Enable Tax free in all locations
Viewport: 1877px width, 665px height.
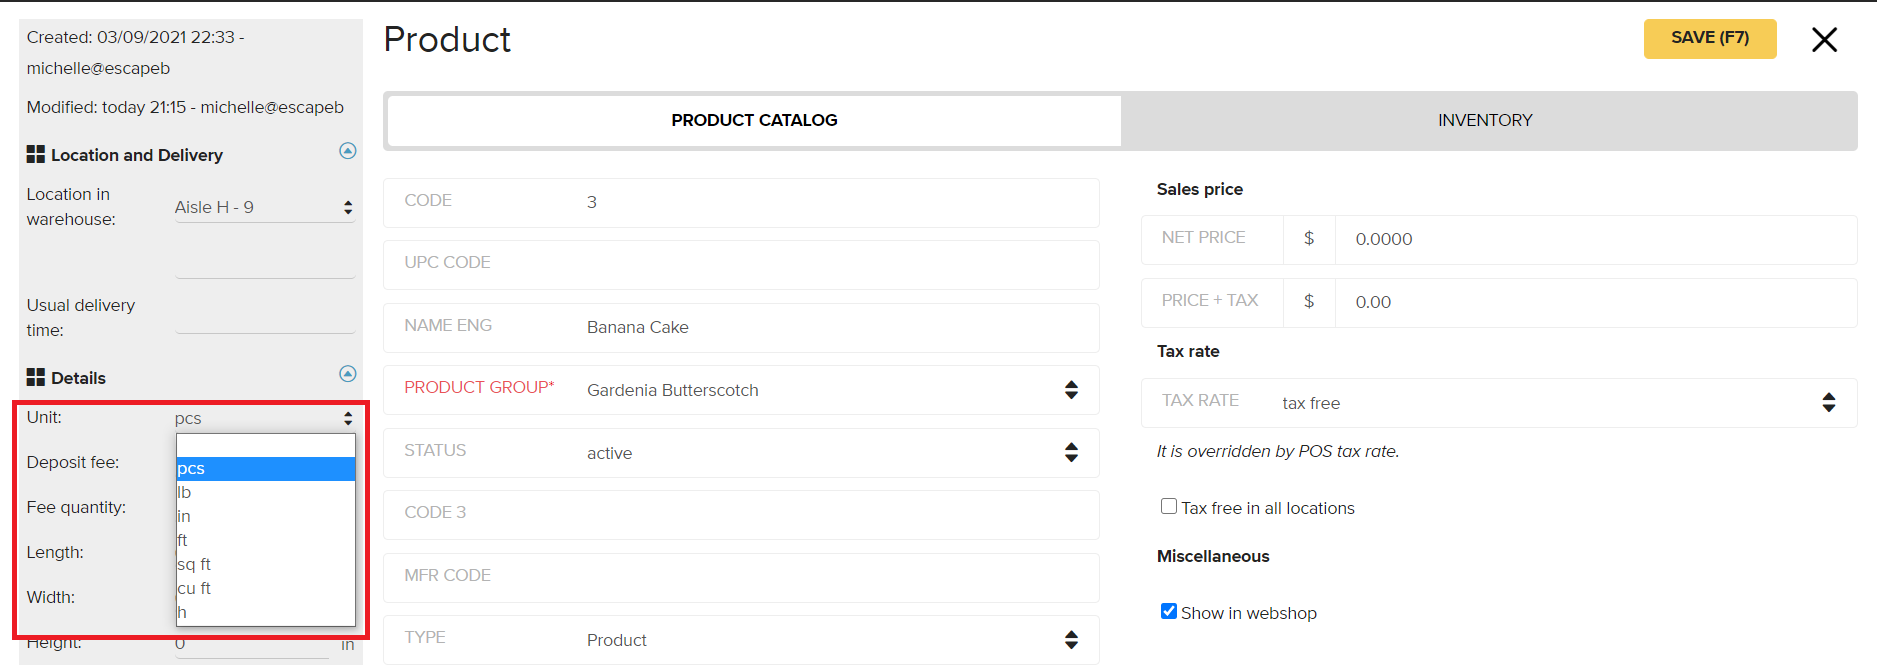tap(1168, 506)
